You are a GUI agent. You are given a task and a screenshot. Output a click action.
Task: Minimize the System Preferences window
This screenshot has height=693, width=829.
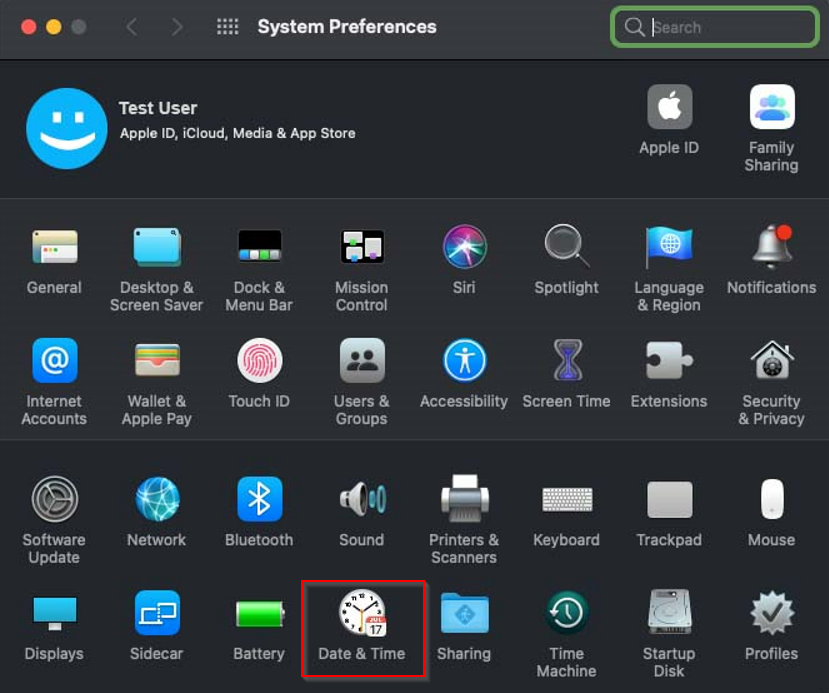coord(53,26)
